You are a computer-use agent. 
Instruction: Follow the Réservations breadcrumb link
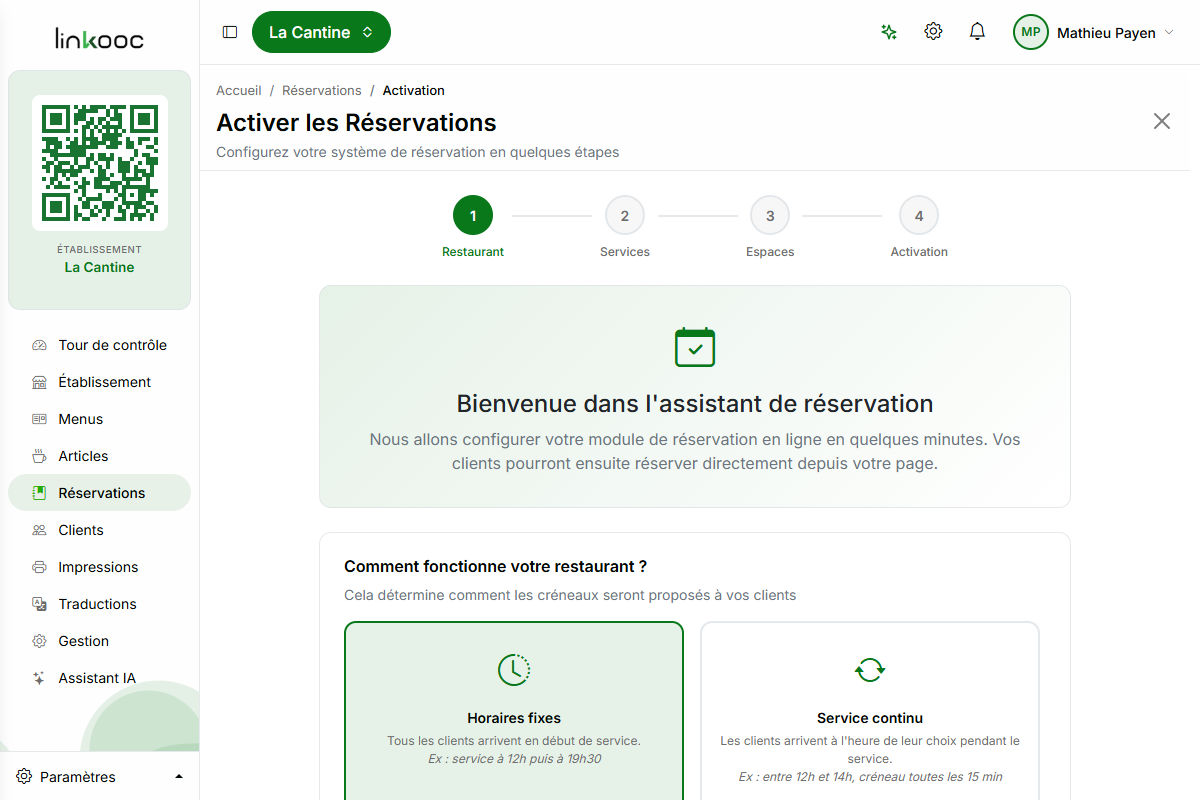322,90
